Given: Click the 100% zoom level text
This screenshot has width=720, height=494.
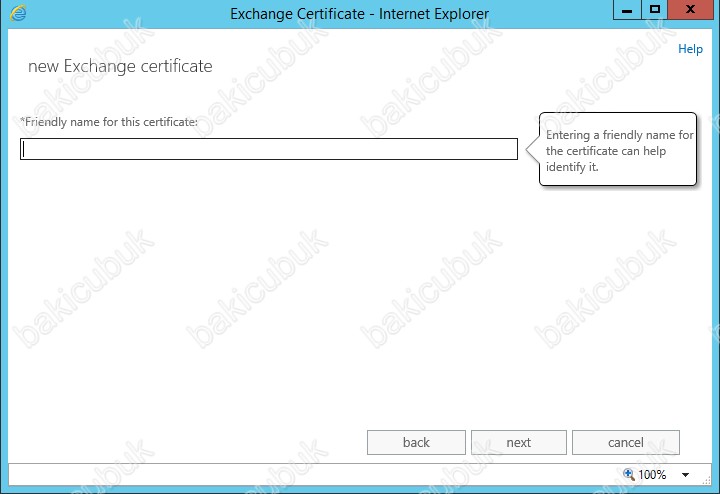Looking at the screenshot, I should point(652,475).
